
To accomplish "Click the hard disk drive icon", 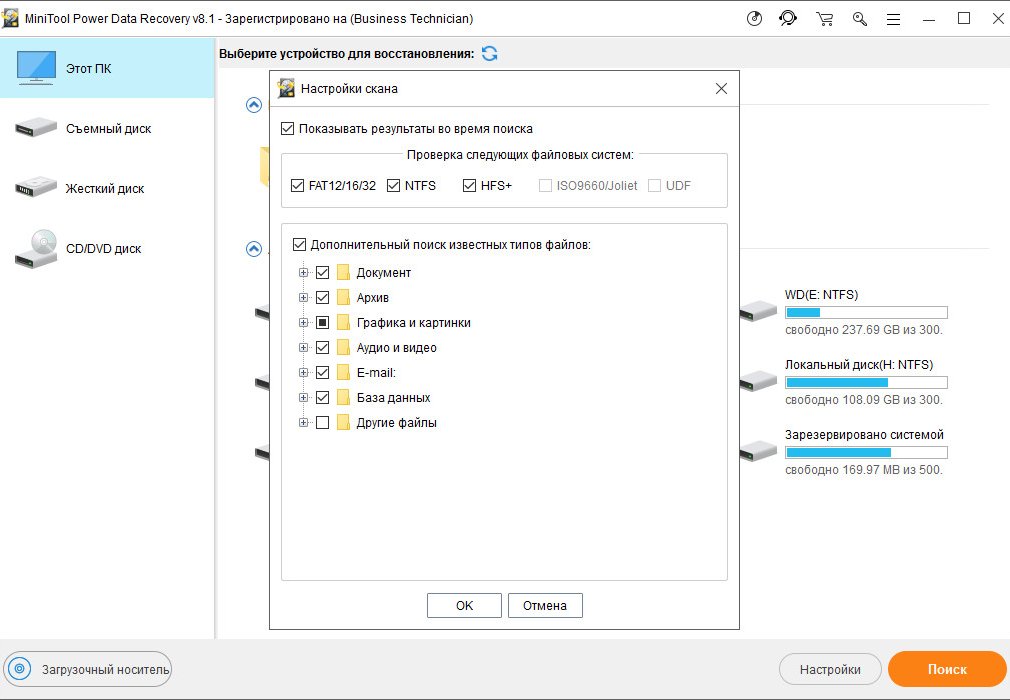I will [x=36, y=187].
